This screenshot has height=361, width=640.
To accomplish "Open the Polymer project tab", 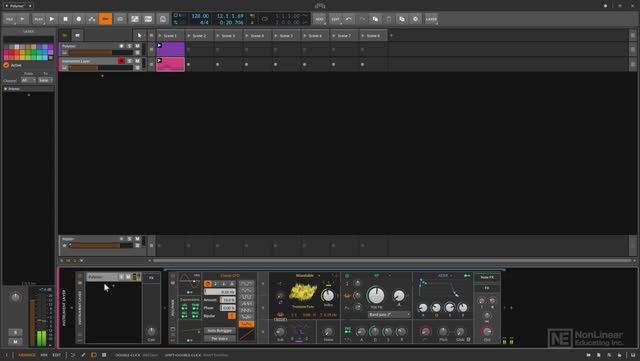I will pyautogui.click(x=18, y=6).
